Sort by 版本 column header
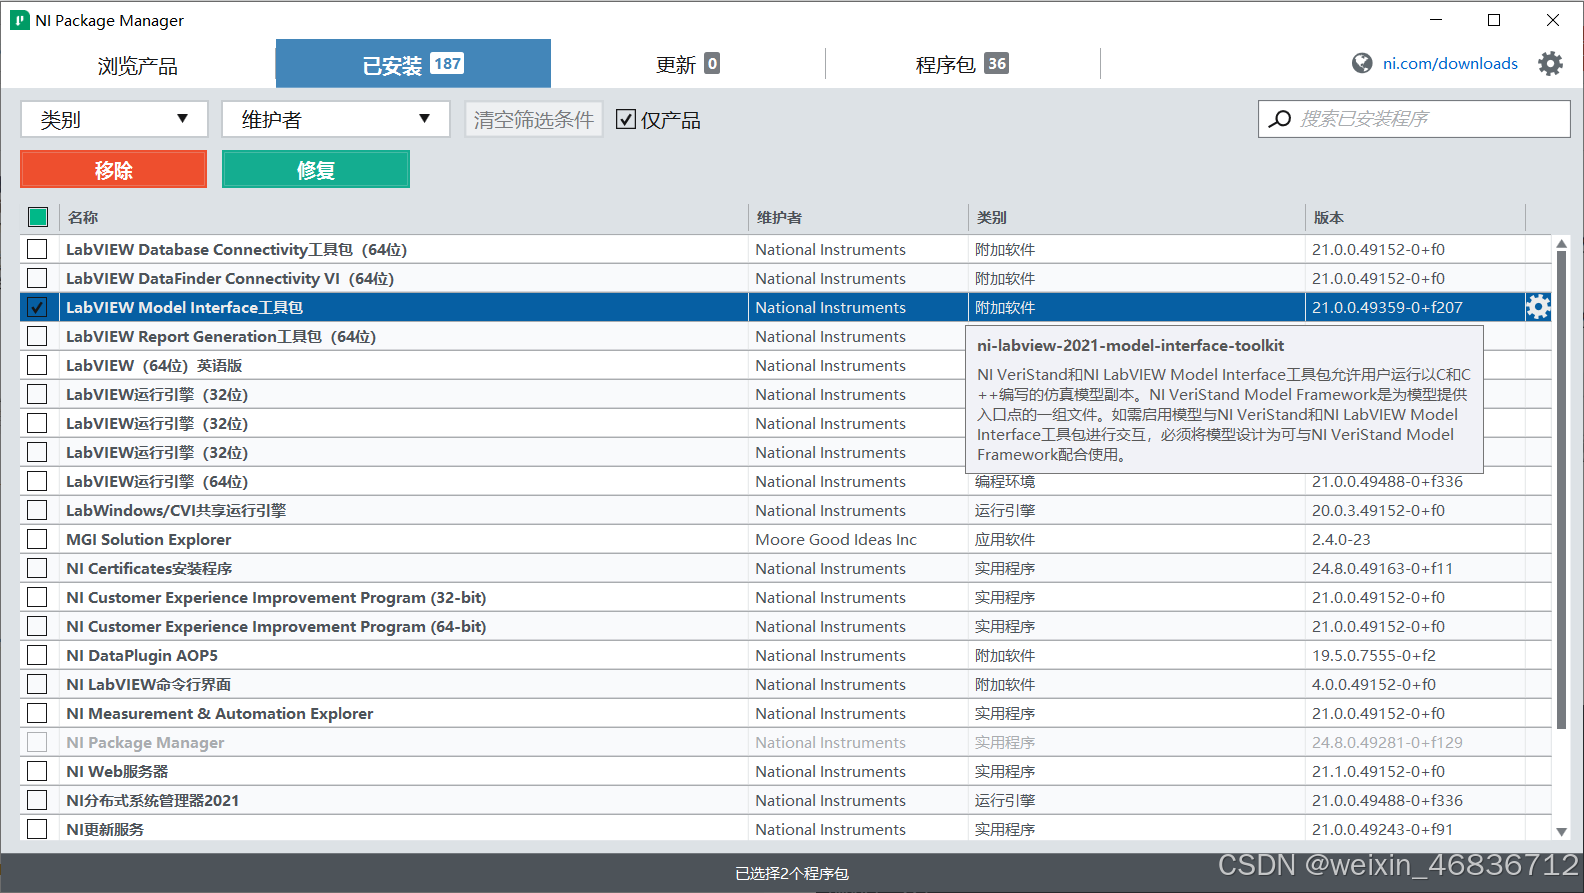The image size is (1584, 893). [x=1415, y=217]
